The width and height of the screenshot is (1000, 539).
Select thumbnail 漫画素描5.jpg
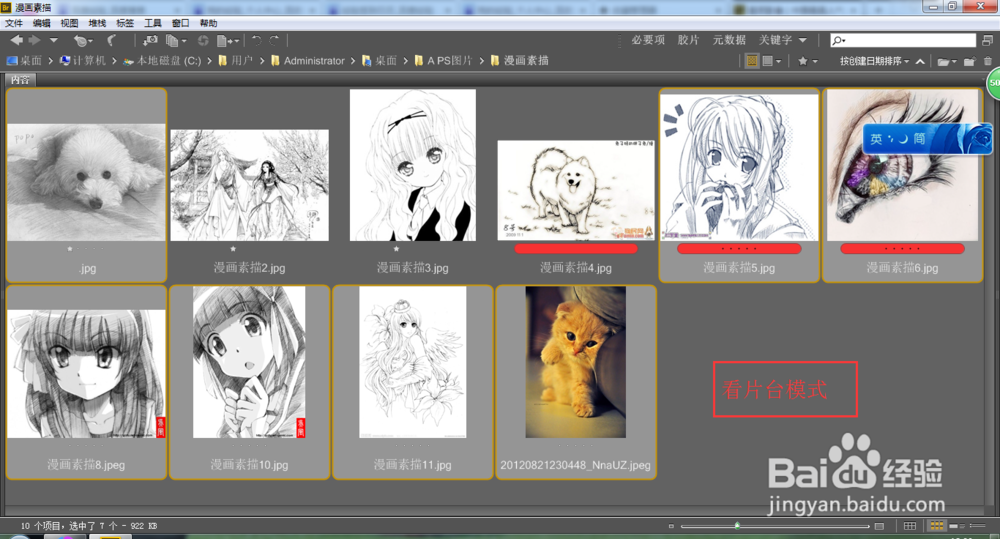point(739,167)
